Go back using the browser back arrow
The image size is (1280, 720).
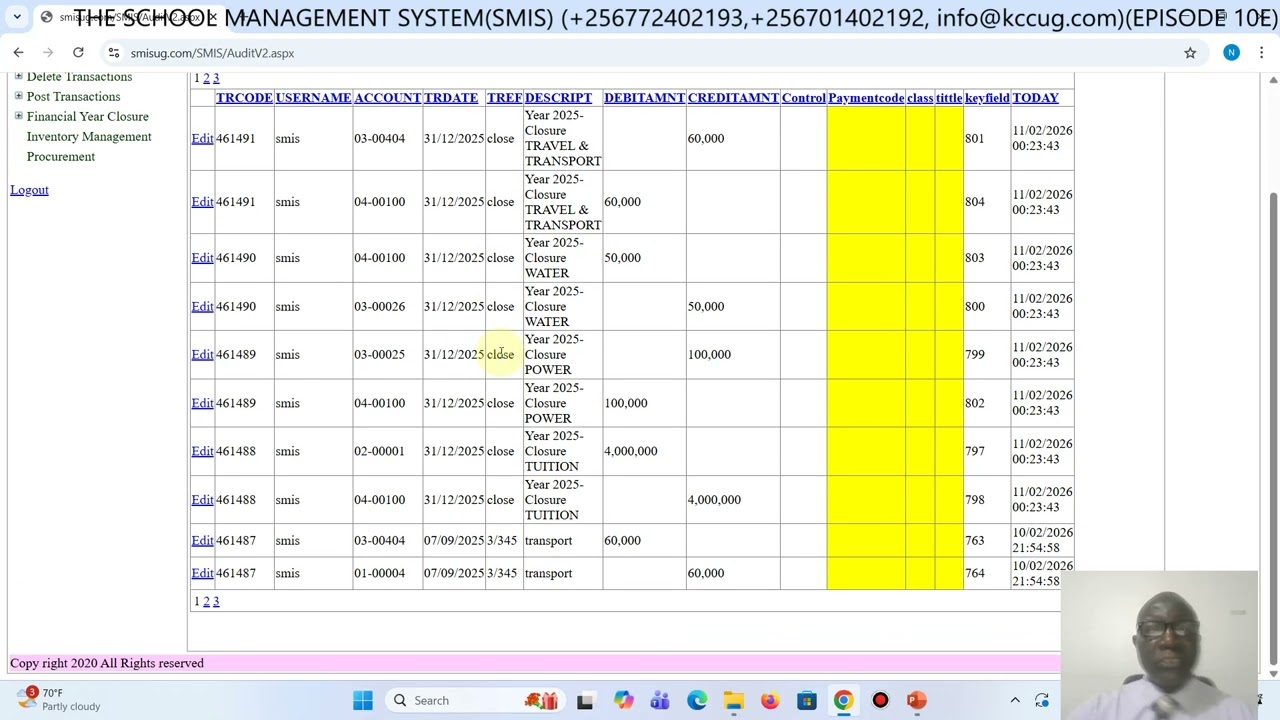pos(18,53)
